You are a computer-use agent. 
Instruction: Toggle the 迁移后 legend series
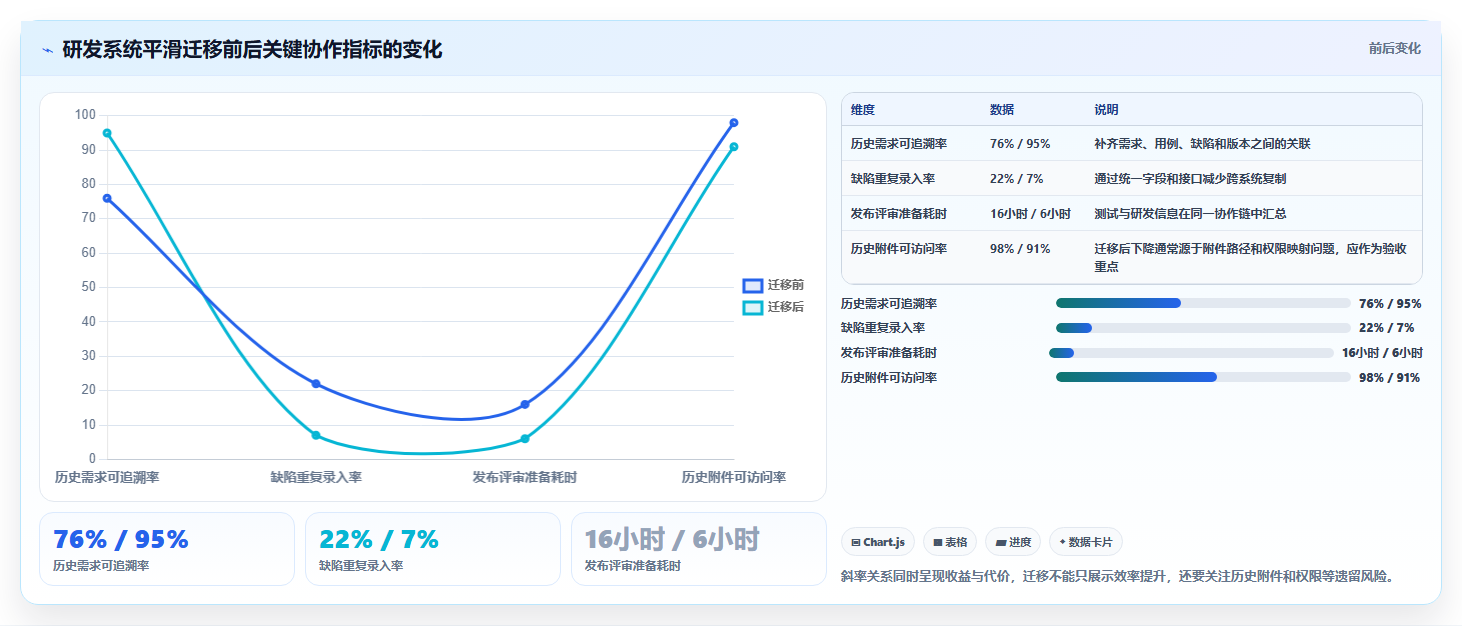[x=773, y=307]
